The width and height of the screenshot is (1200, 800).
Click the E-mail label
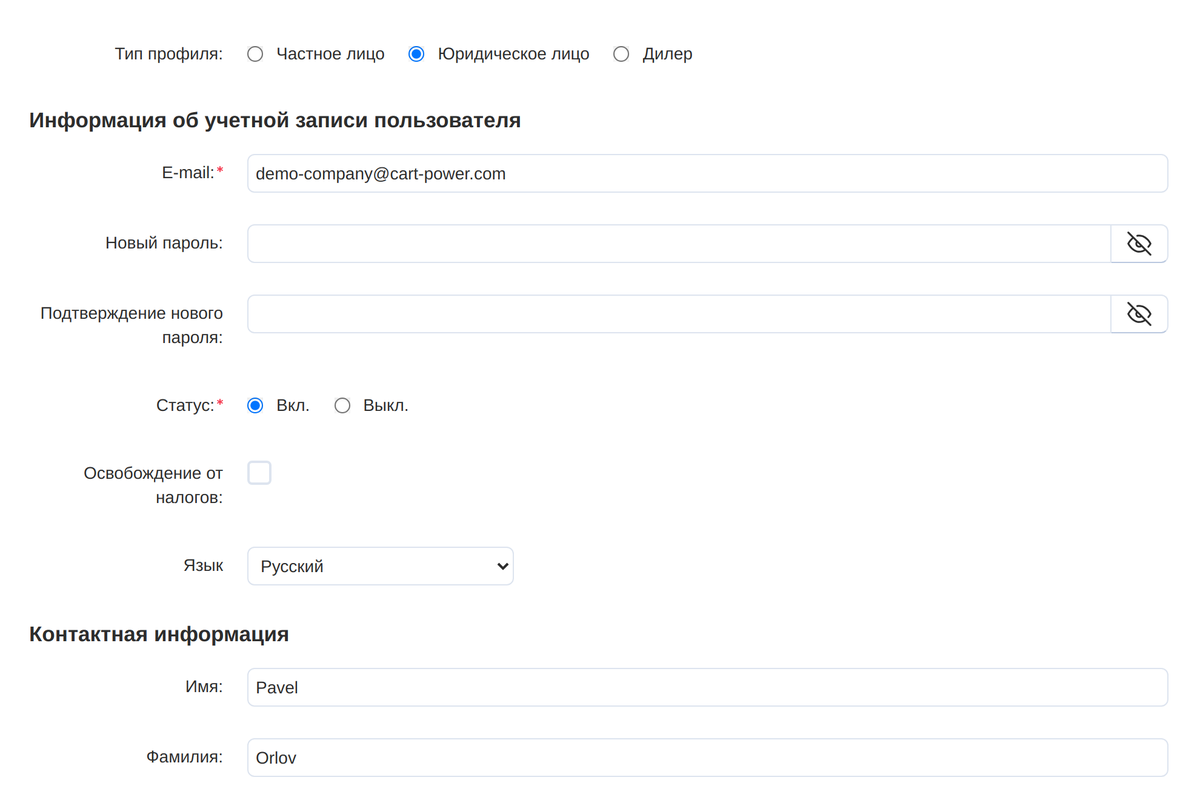click(188, 172)
